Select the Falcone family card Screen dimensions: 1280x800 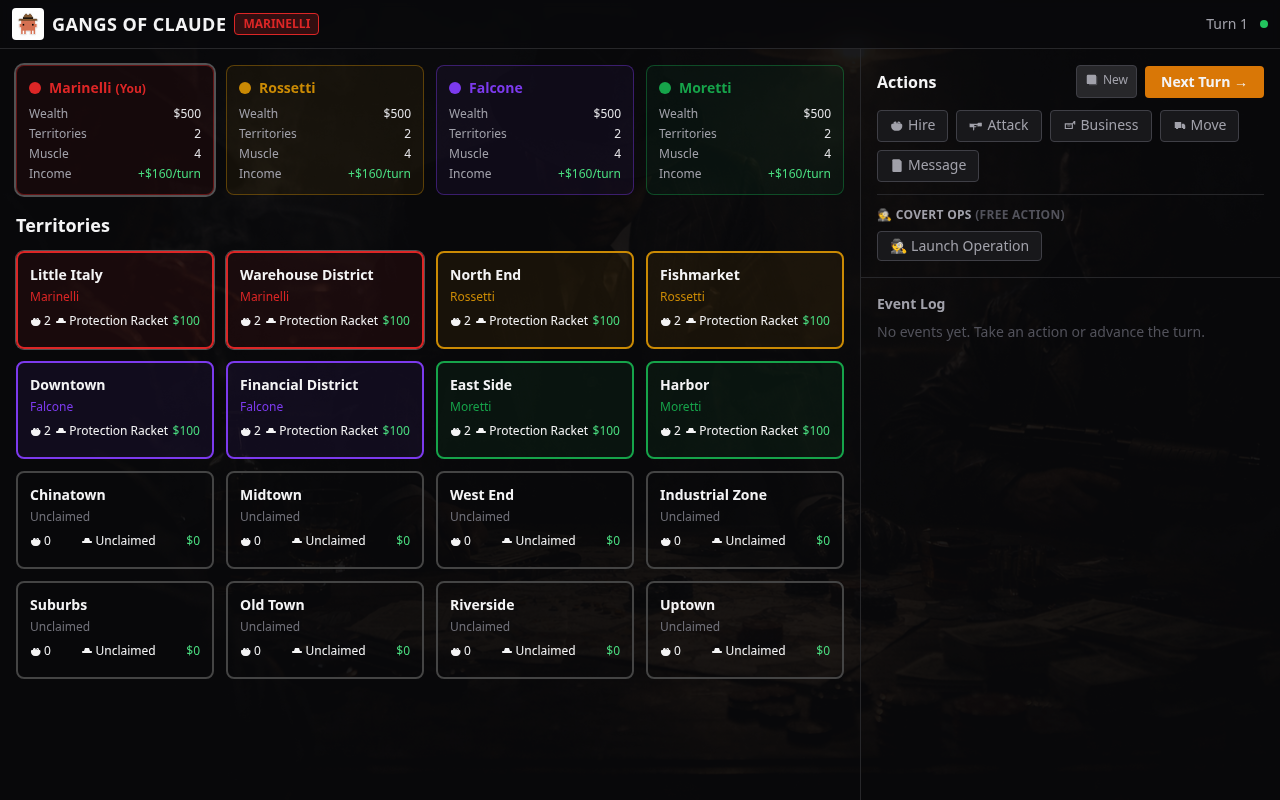535,130
